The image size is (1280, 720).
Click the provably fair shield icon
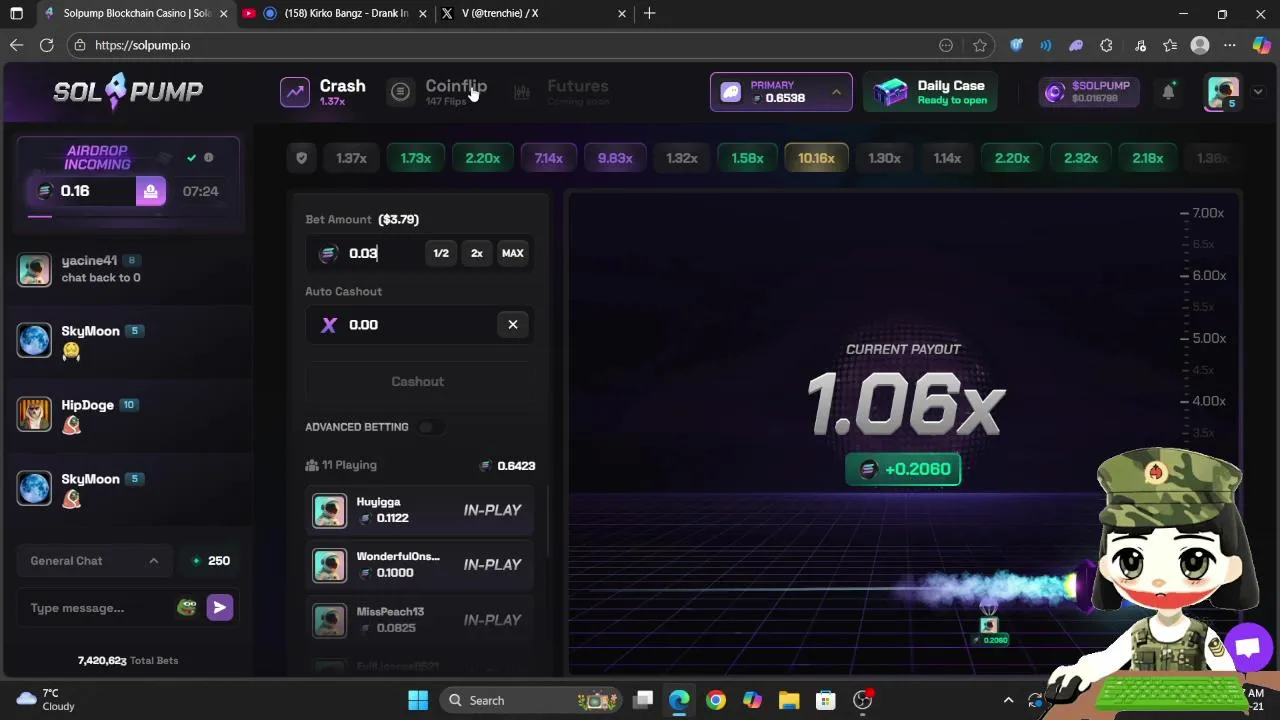[301, 158]
